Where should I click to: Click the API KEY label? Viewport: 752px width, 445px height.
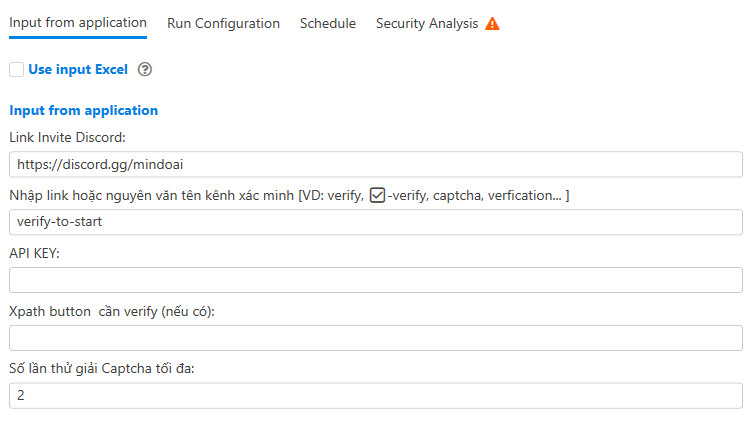(35, 254)
